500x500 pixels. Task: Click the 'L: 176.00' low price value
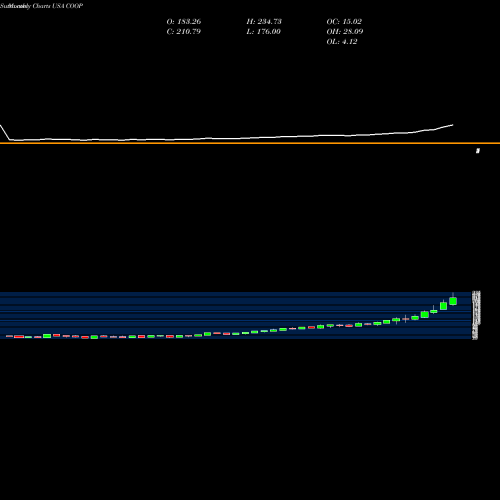coord(264,32)
